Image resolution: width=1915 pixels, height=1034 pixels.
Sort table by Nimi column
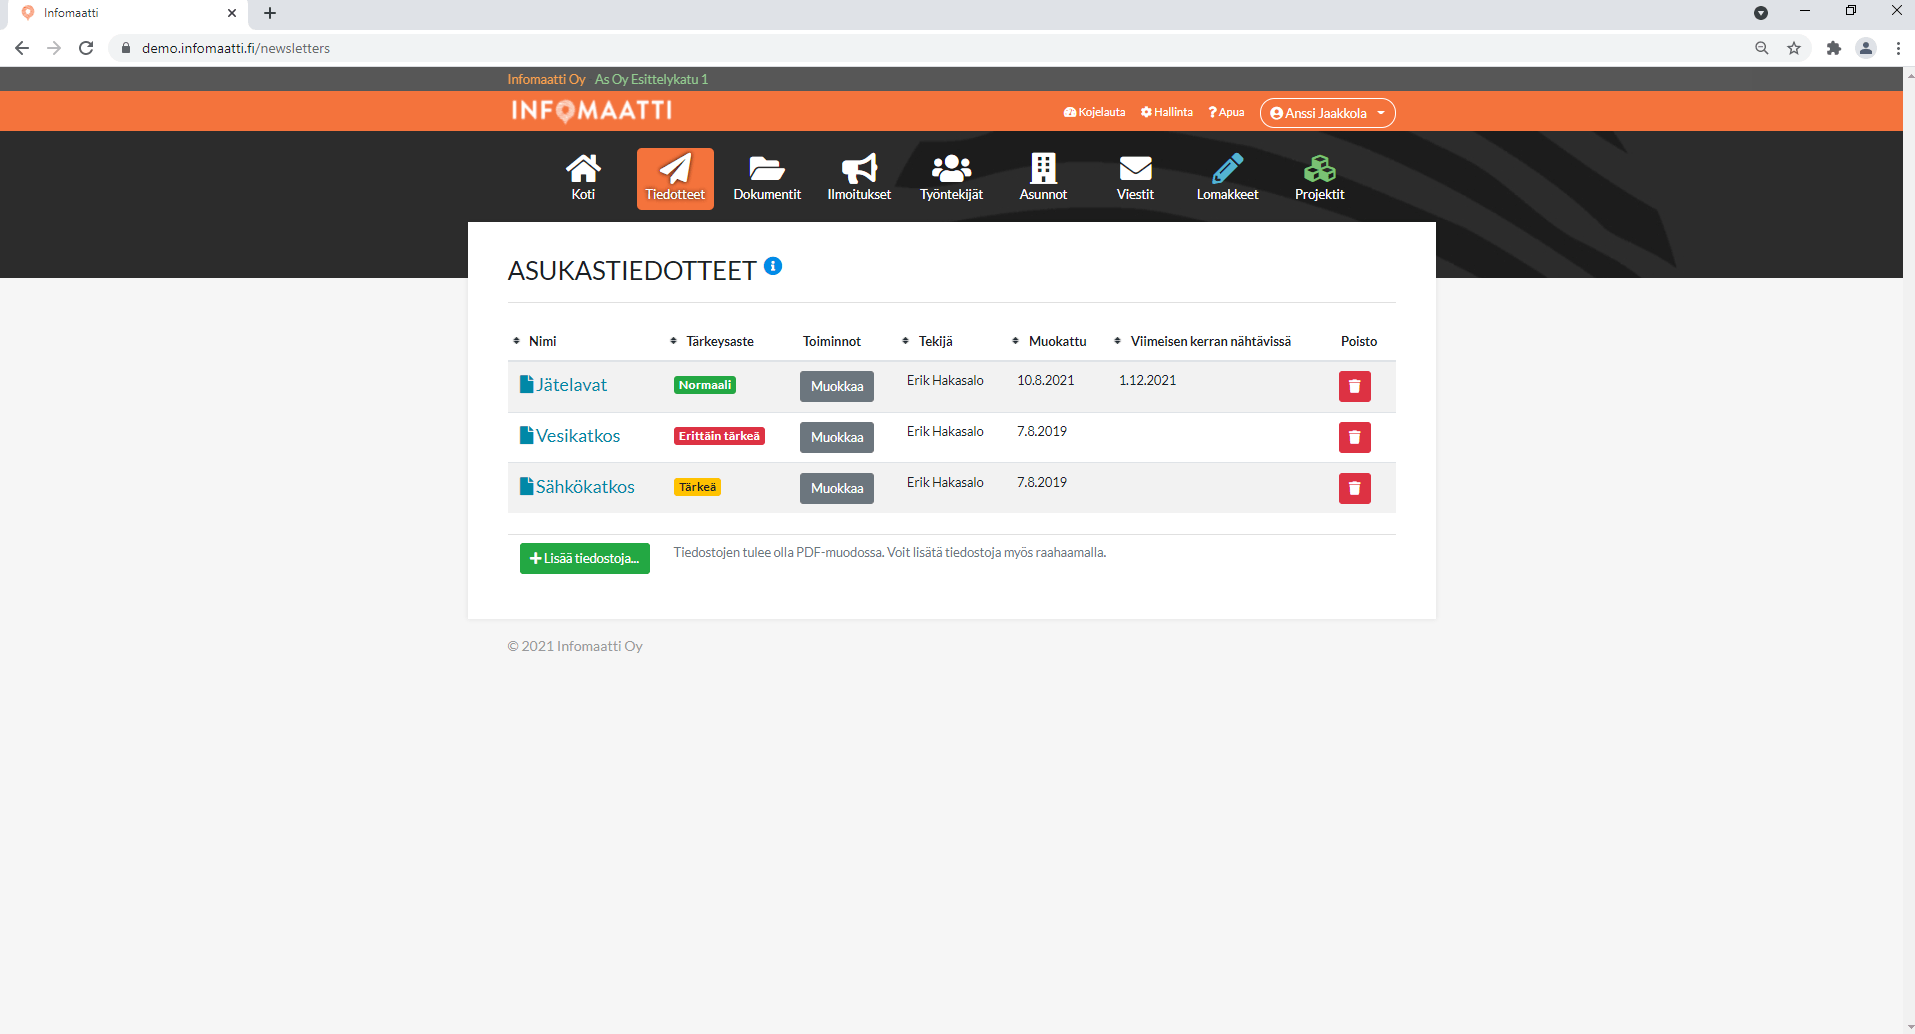tap(534, 341)
